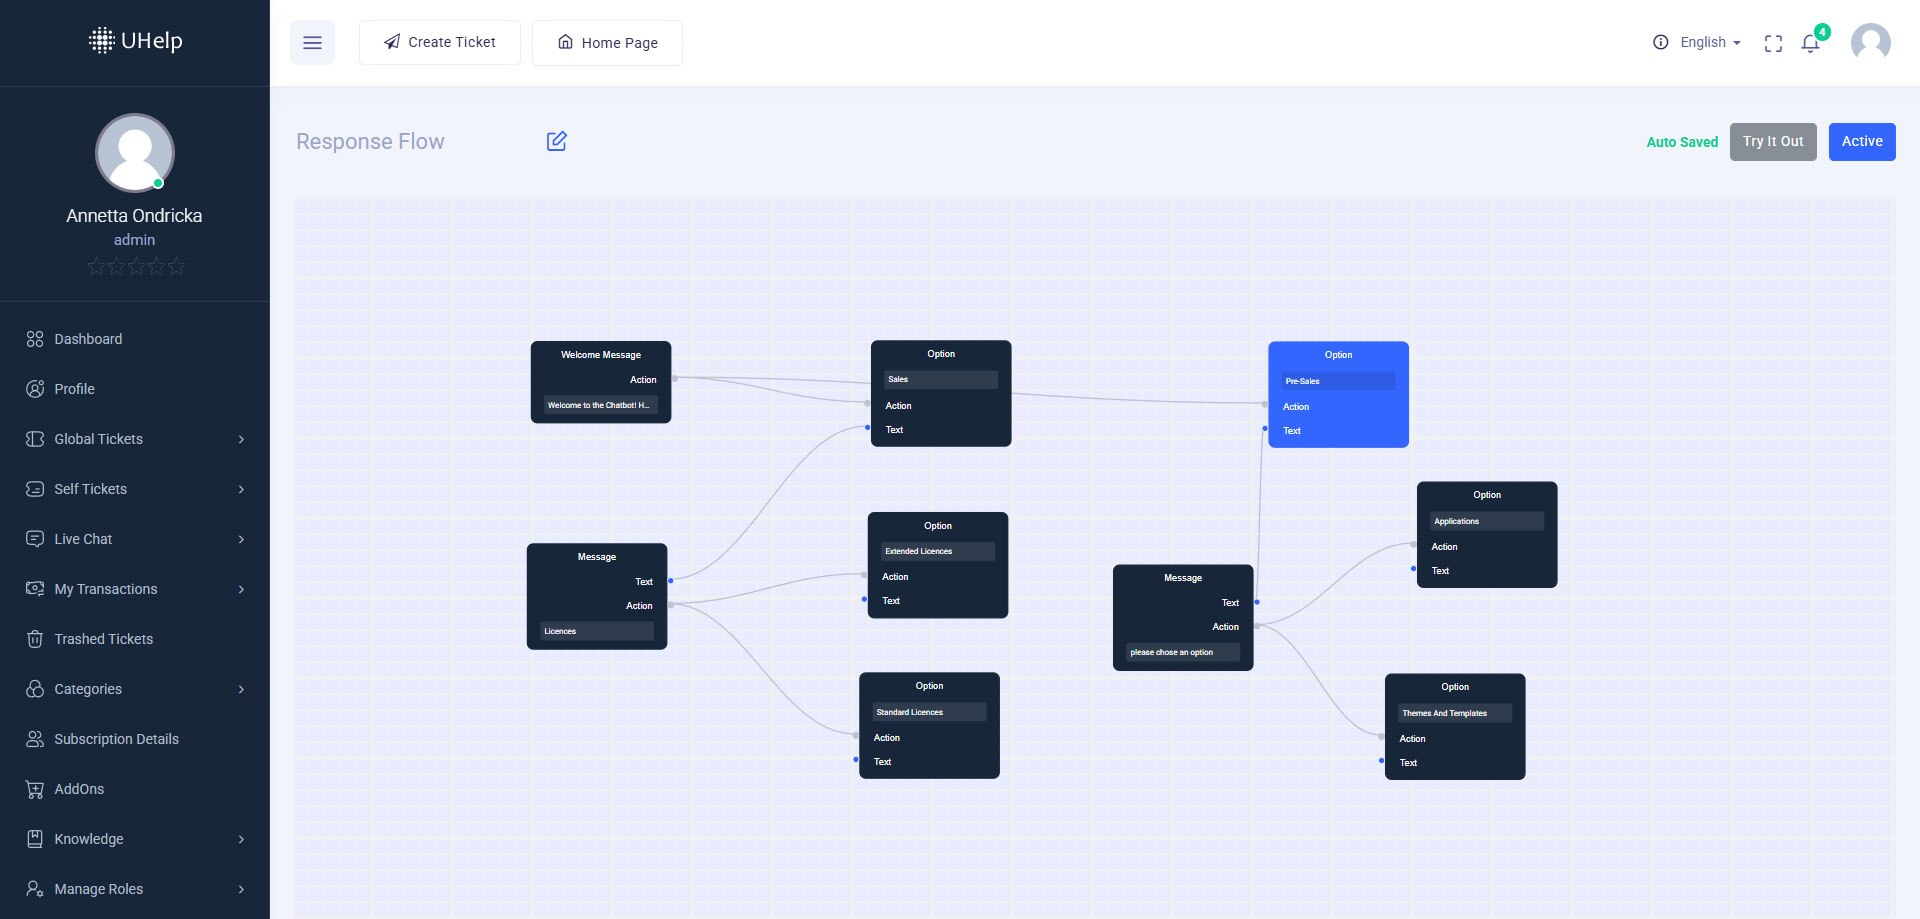Open Dashboard from the sidebar
This screenshot has height=919, width=1920.
(x=88, y=339)
